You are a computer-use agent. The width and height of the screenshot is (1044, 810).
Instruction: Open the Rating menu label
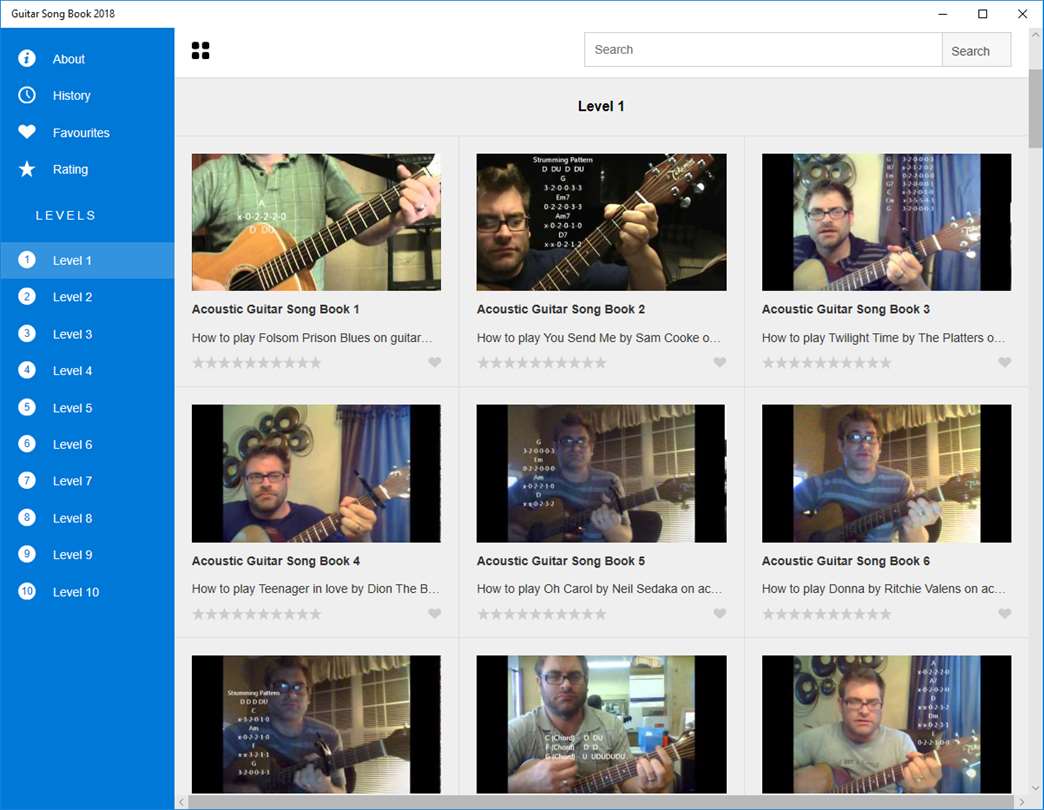[70, 170]
